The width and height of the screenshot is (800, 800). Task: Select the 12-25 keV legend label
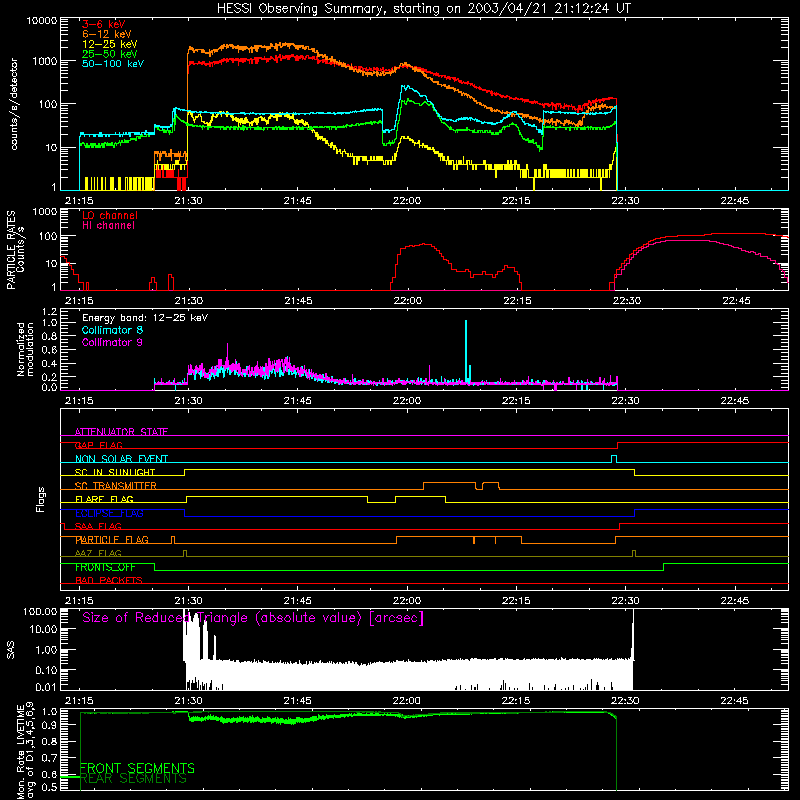(x=110, y=44)
